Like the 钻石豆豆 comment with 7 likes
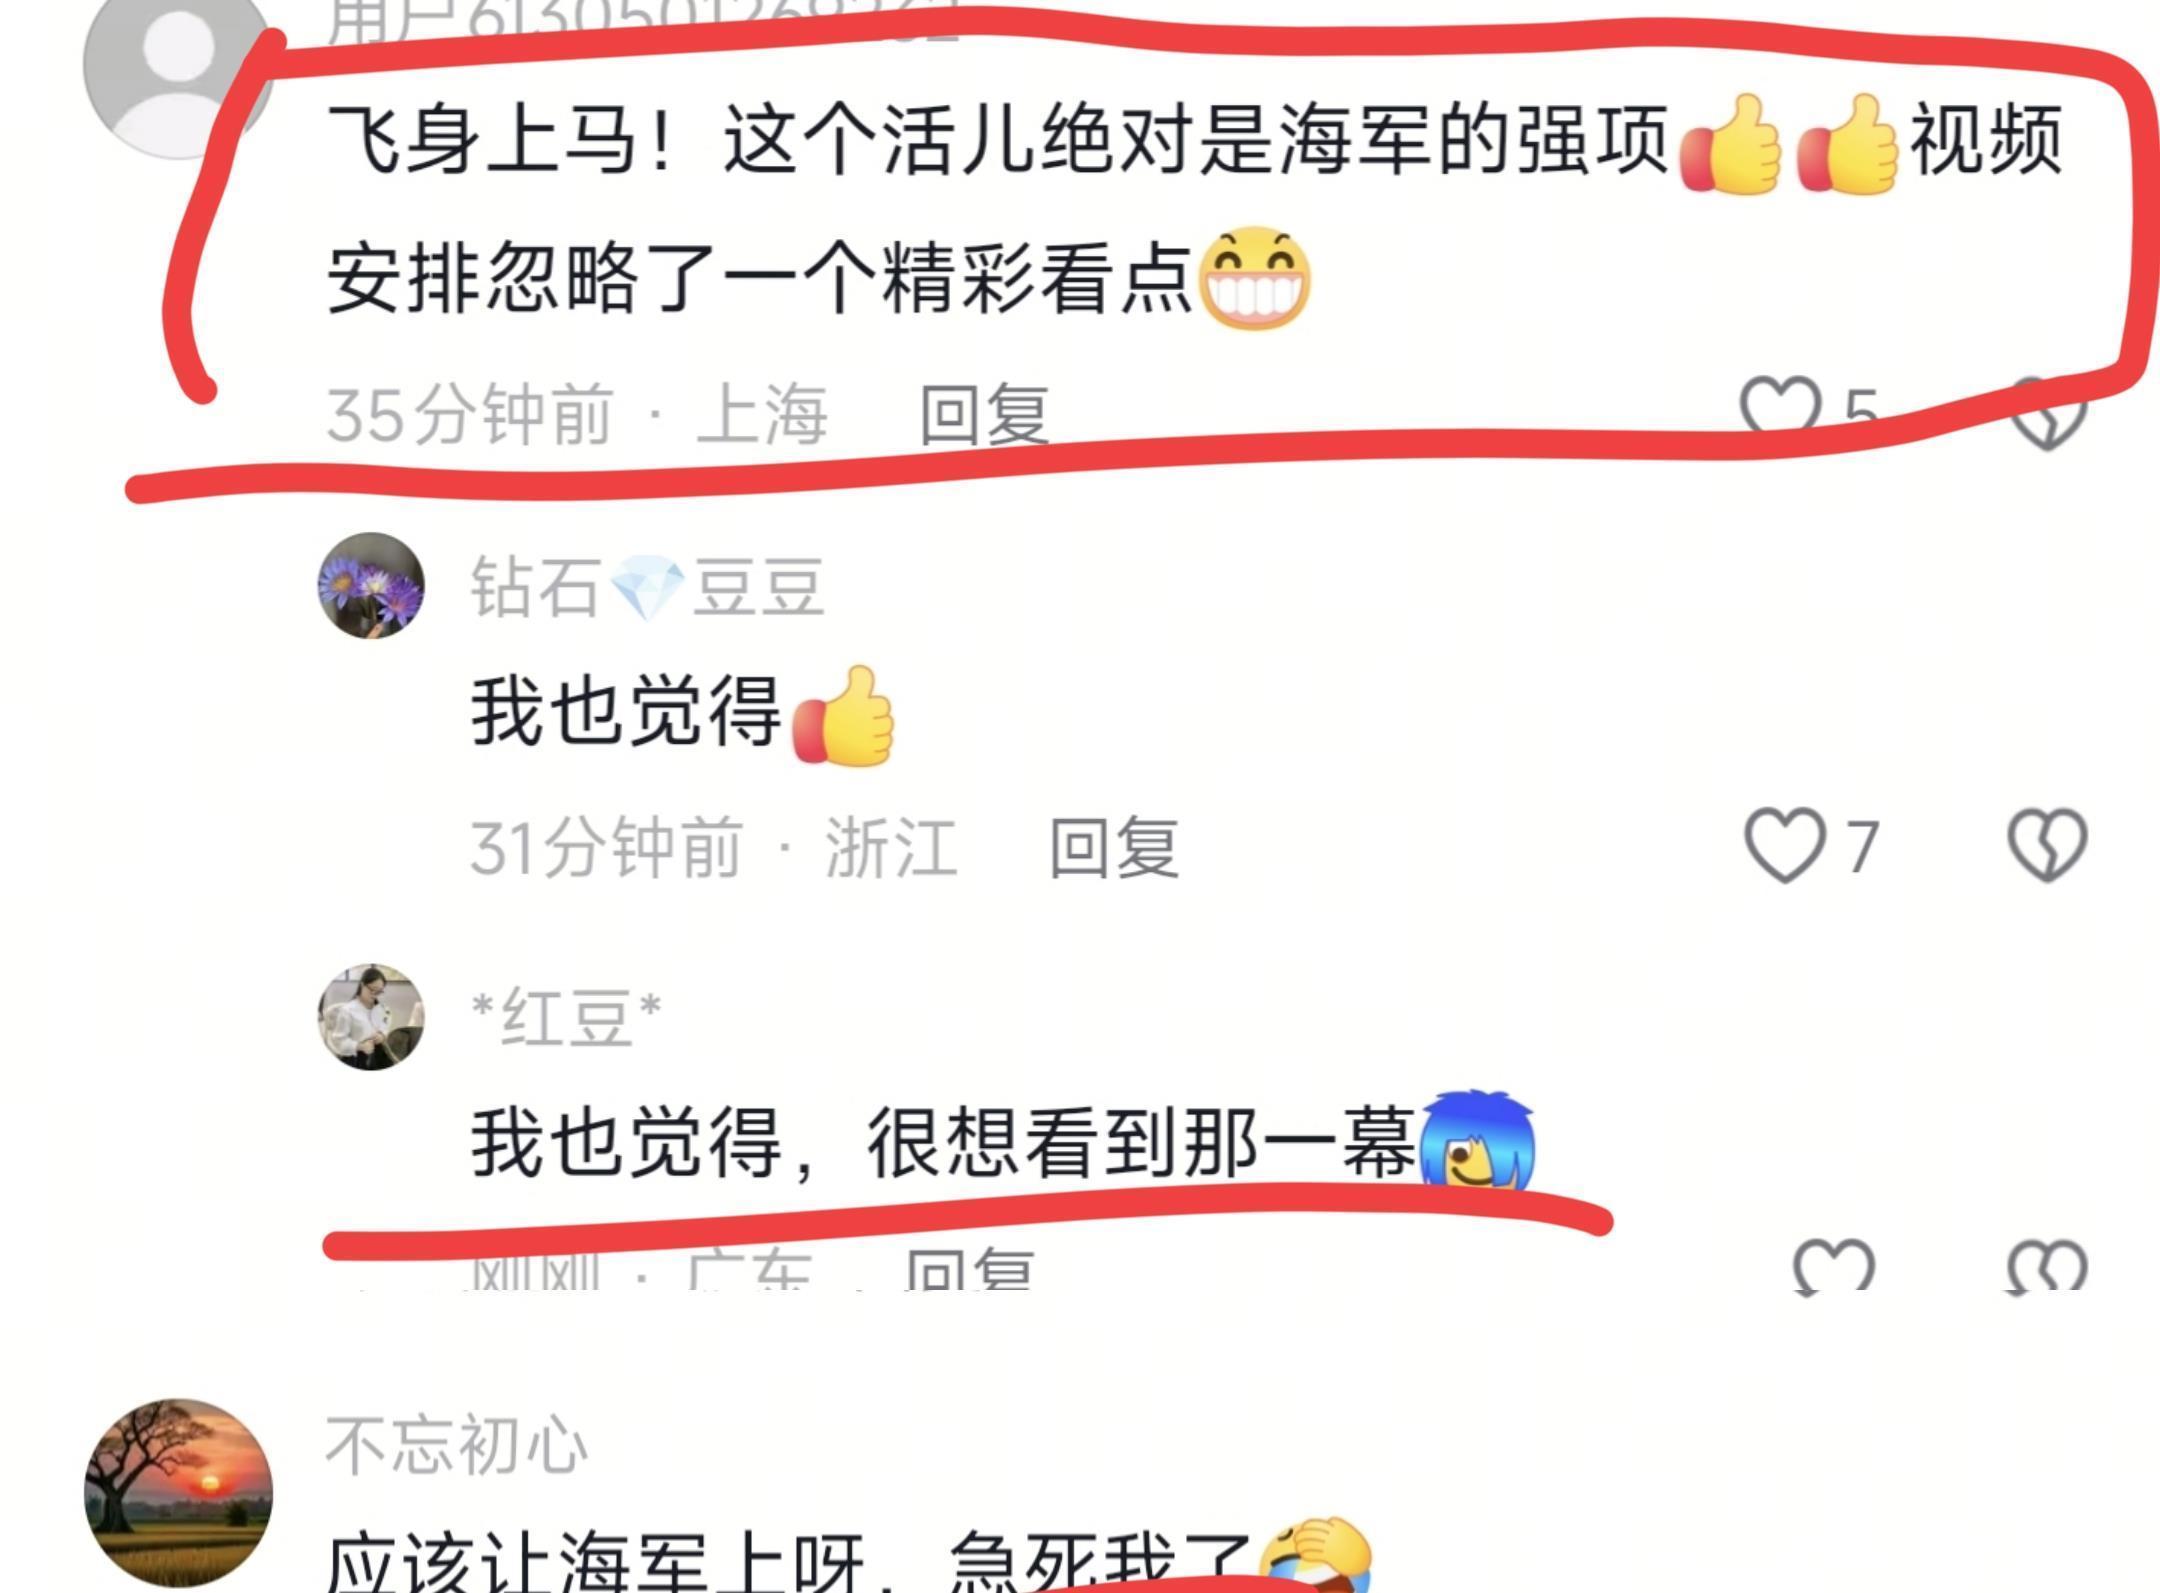 (1786, 846)
